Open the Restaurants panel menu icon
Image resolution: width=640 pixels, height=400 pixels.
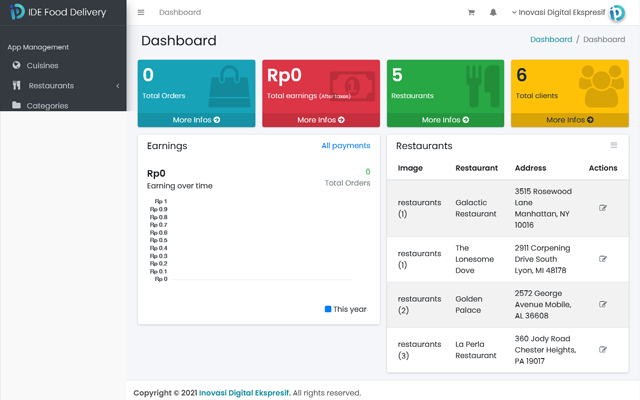614,146
